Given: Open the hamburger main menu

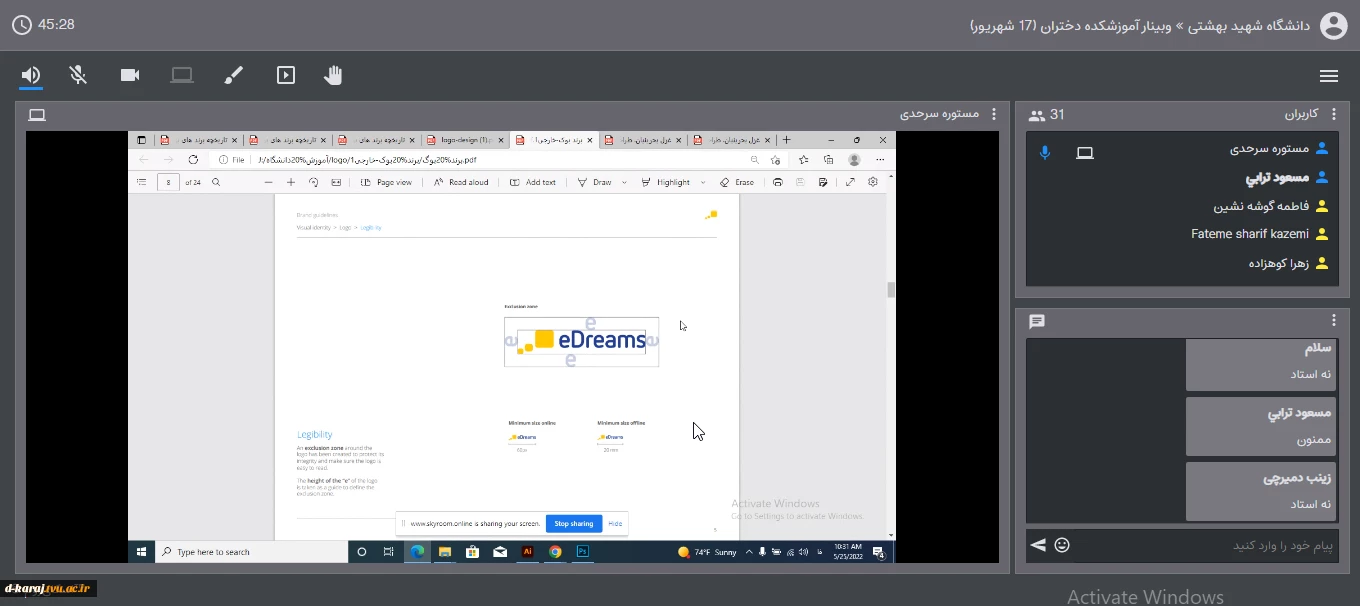Looking at the screenshot, I should pyautogui.click(x=1329, y=76).
